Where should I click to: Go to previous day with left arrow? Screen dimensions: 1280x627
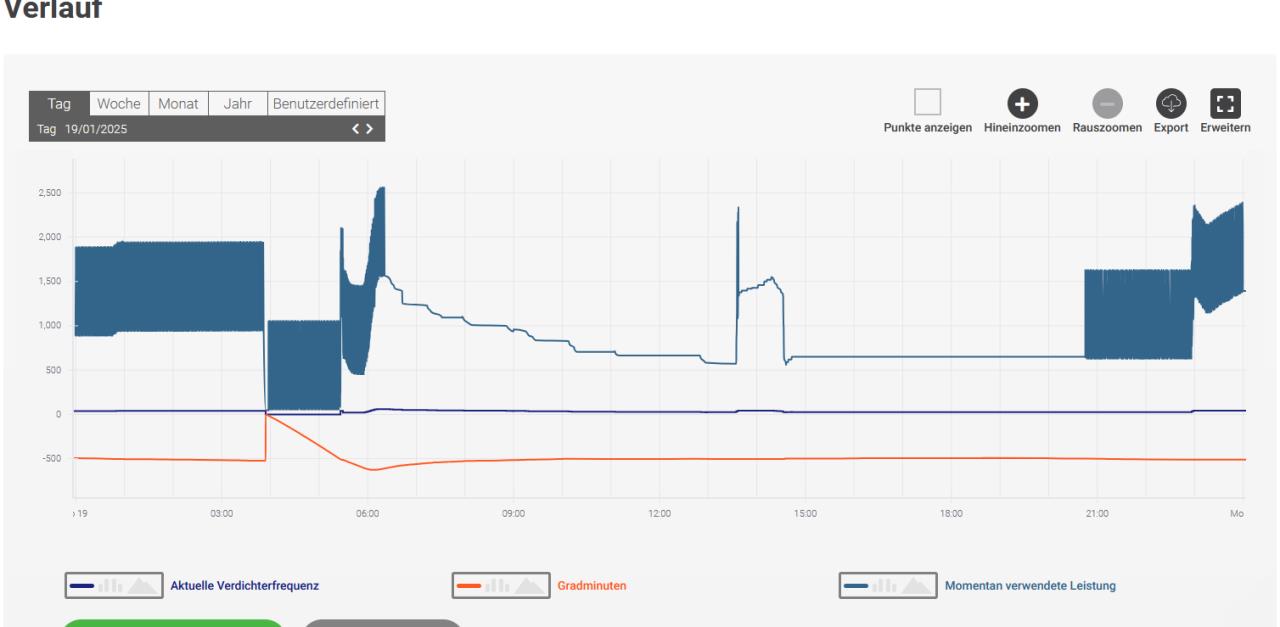coord(356,129)
